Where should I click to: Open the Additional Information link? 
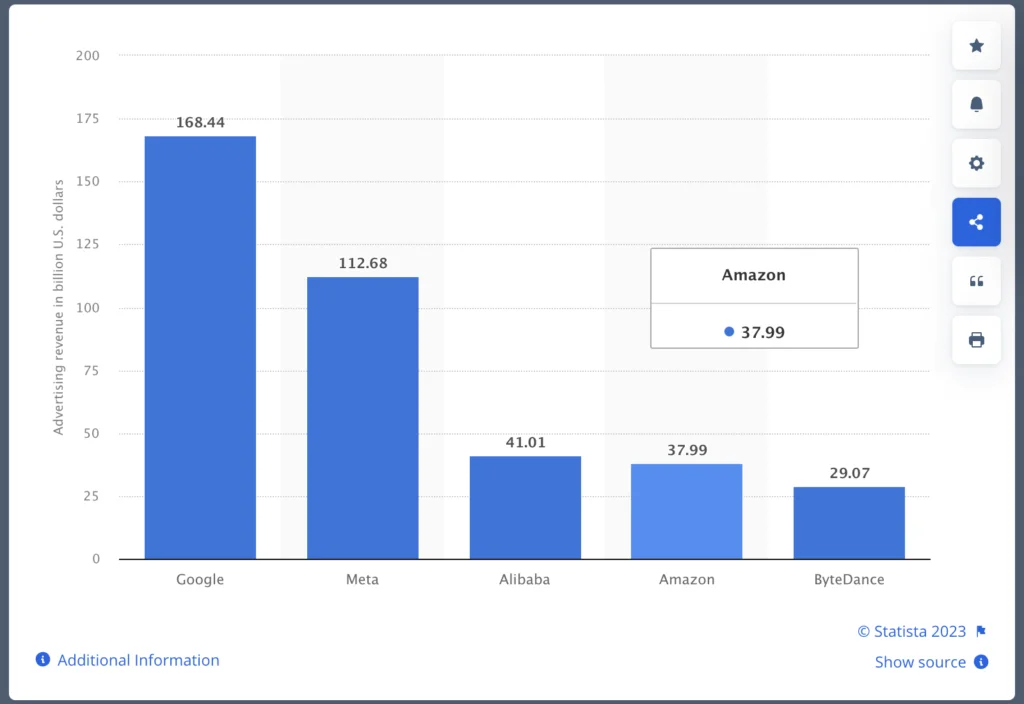[x=138, y=660]
